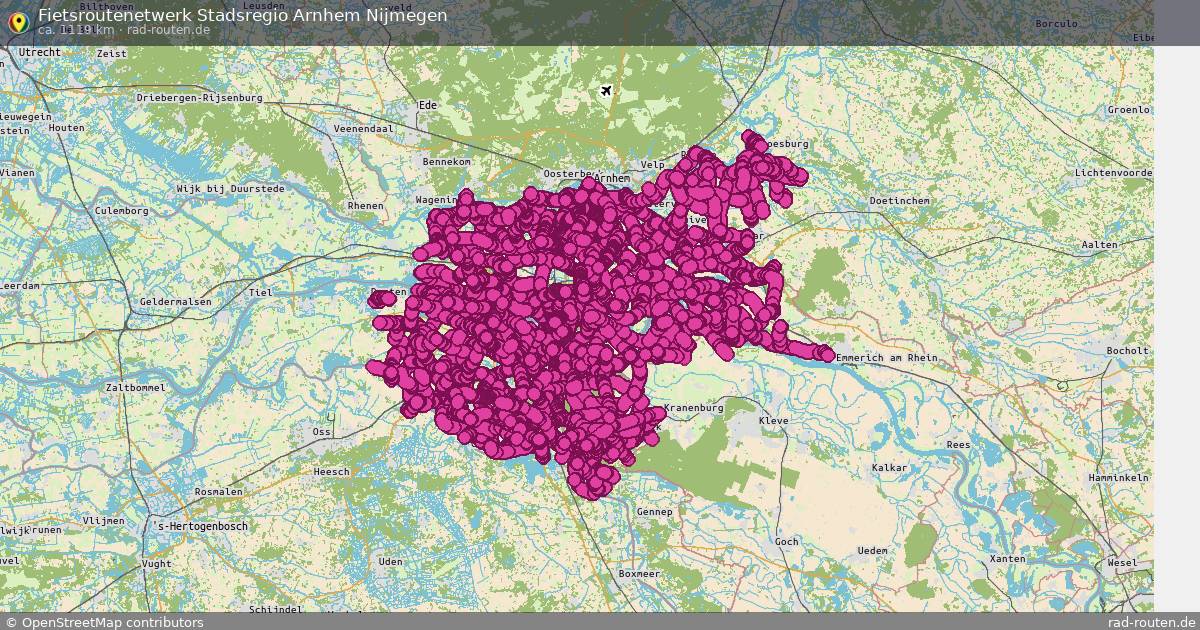Select the Boxmeer town label
The height and width of the screenshot is (630, 1200).
tap(639, 574)
